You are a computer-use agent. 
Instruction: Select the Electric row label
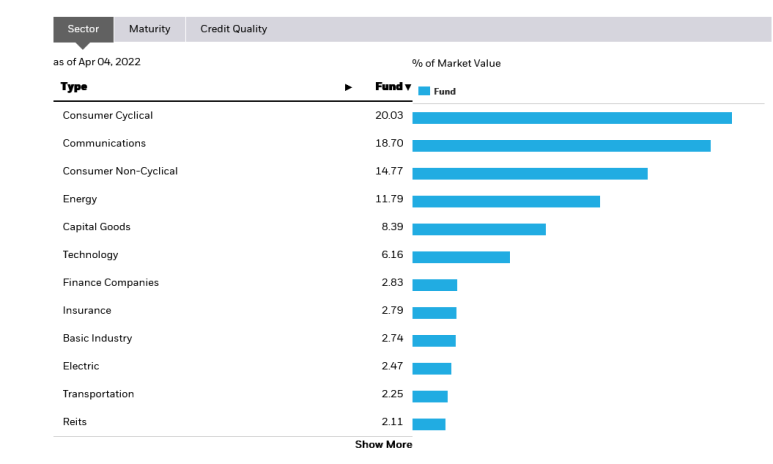click(x=81, y=366)
